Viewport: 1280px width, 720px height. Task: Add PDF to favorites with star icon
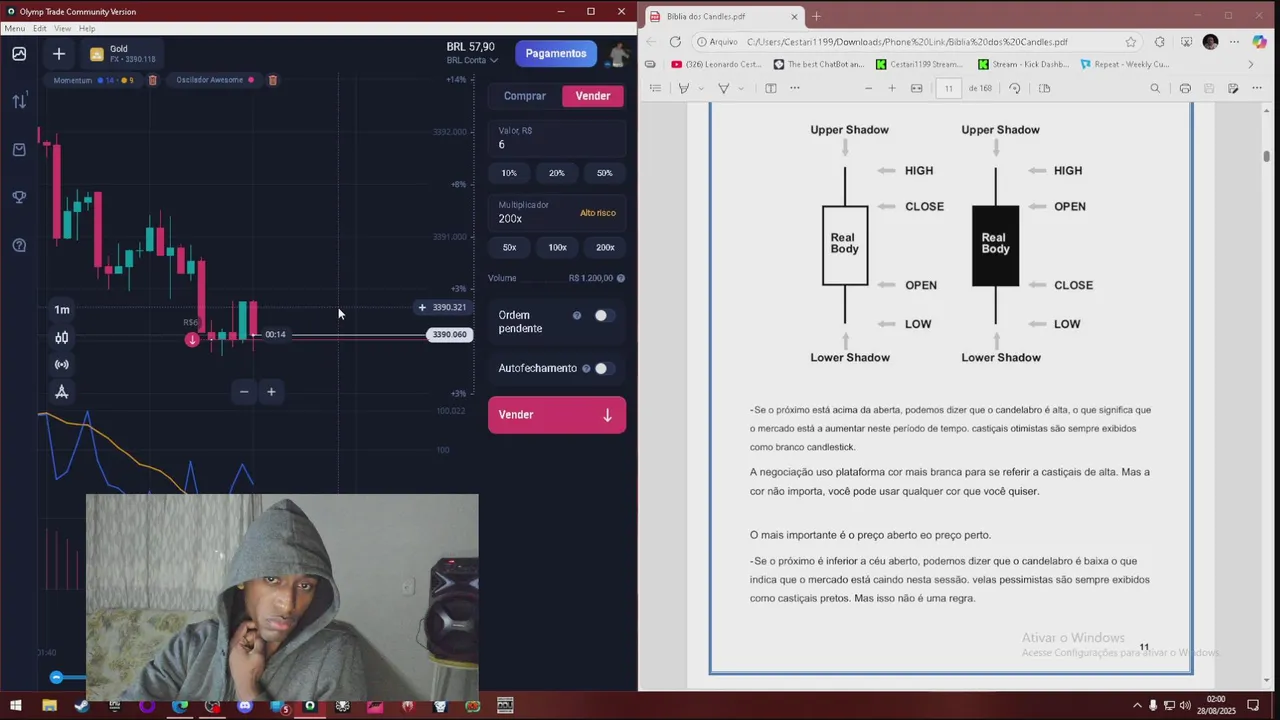1131,42
